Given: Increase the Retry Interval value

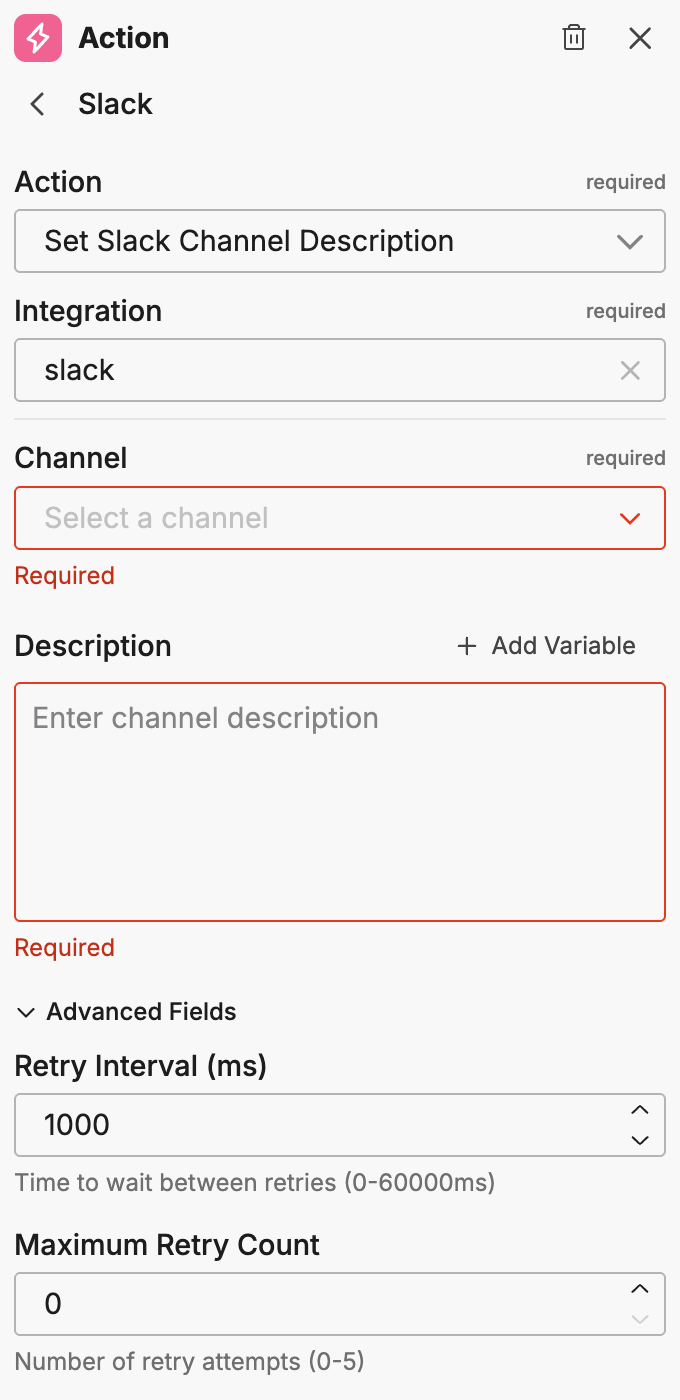Looking at the screenshot, I should [x=640, y=1110].
